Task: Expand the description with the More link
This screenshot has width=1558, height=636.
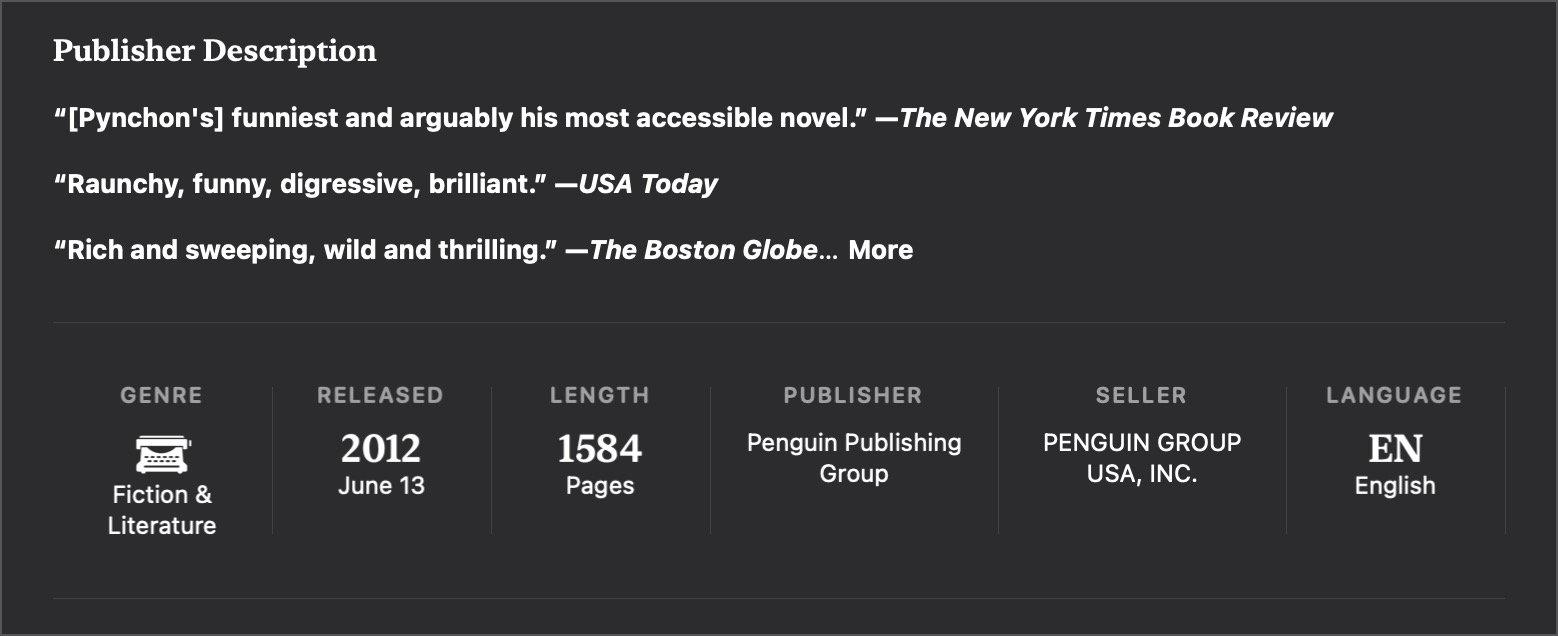Action: coord(880,250)
